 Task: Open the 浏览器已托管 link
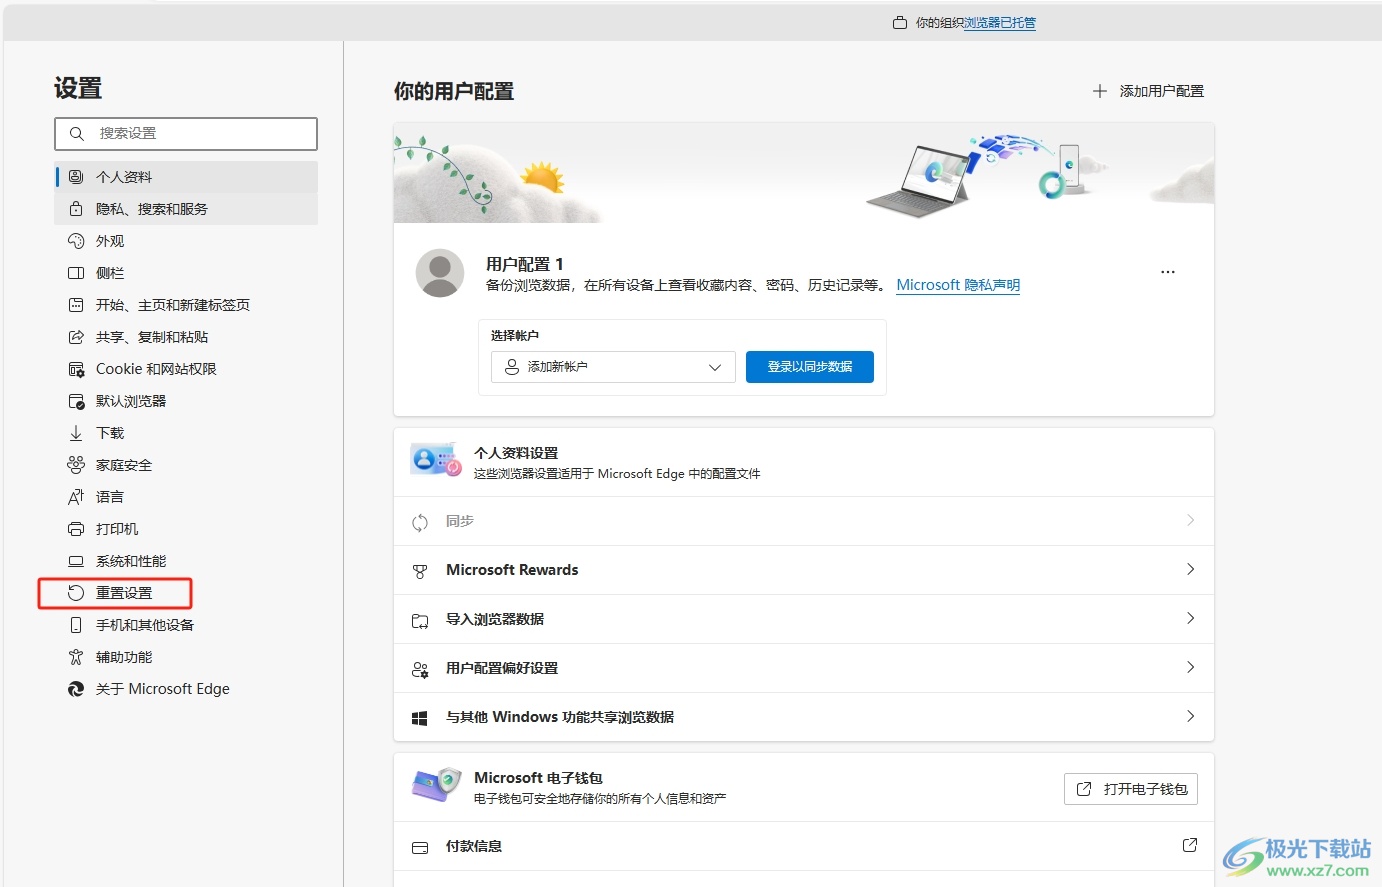tap(1000, 22)
